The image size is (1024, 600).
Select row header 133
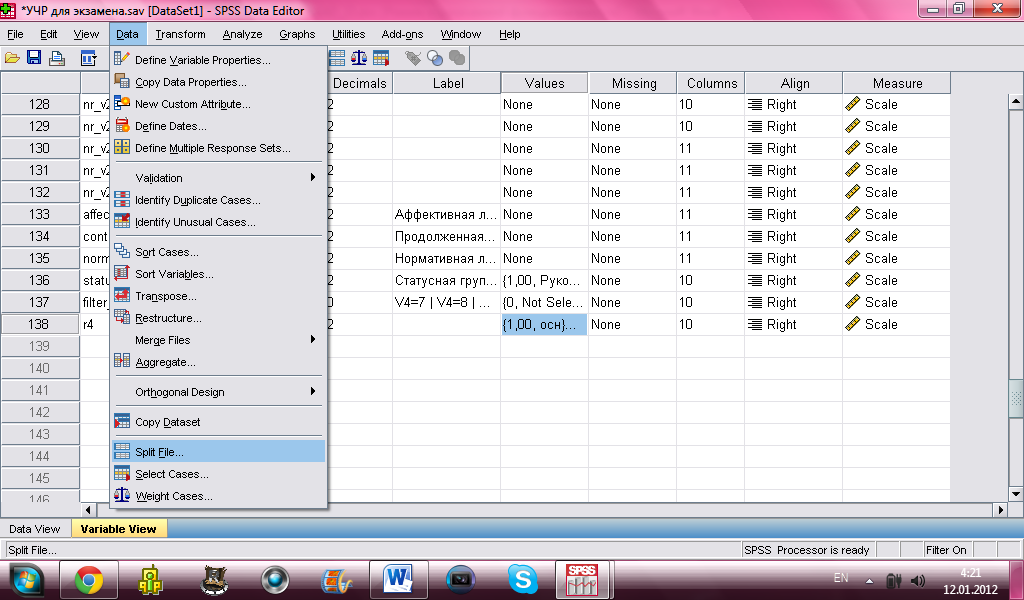pos(40,214)
